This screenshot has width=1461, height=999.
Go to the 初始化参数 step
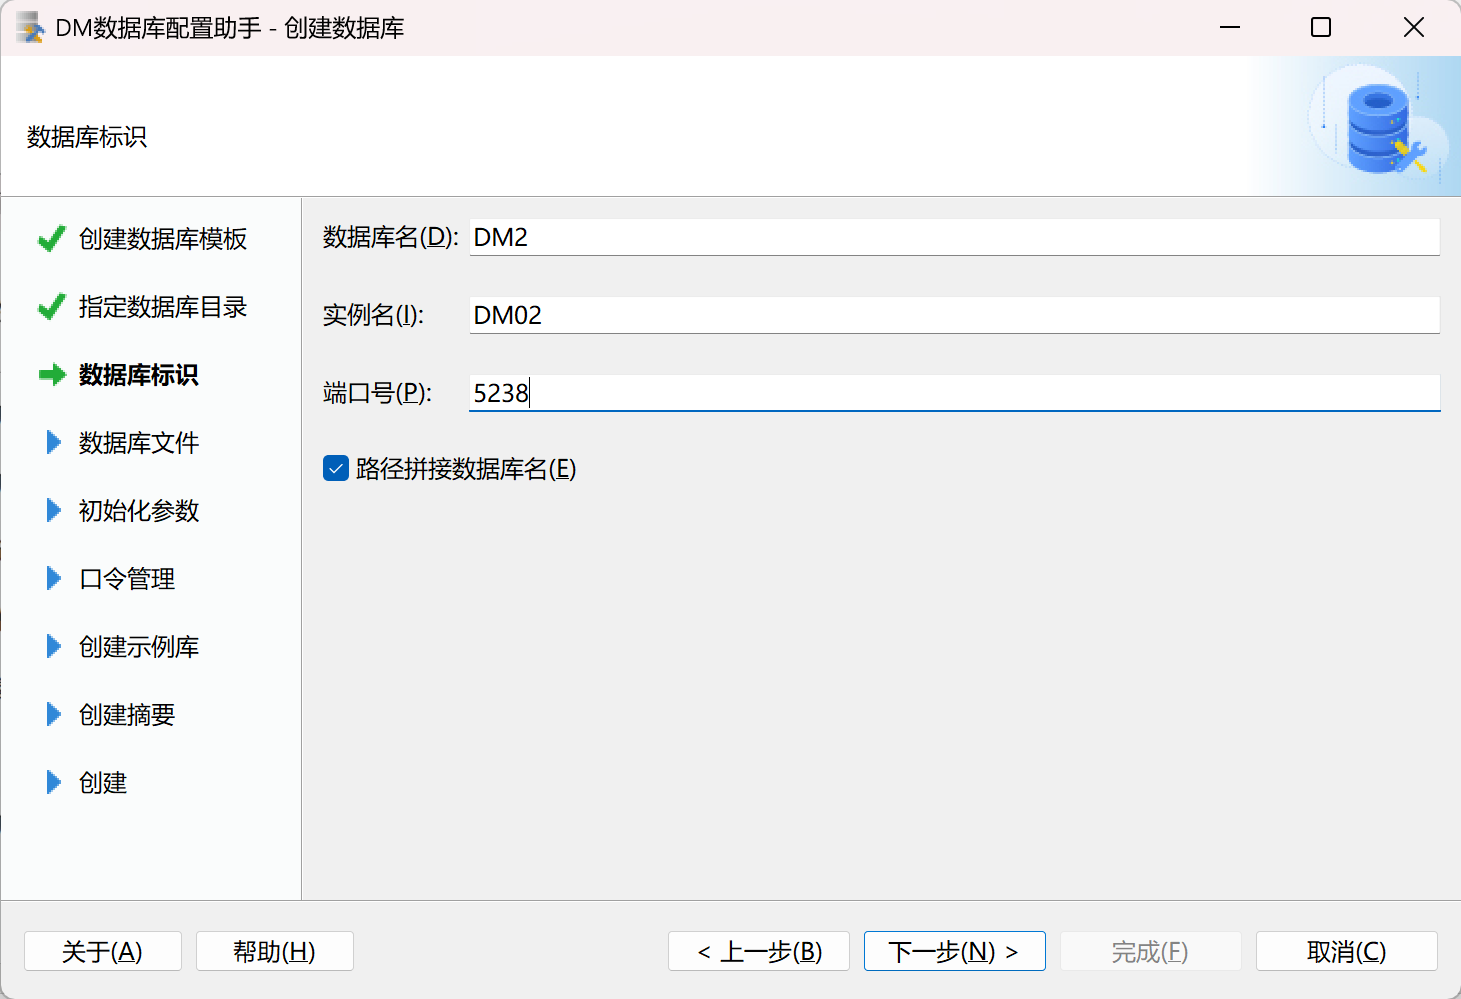pyautogui.click(x=139, y=511)
